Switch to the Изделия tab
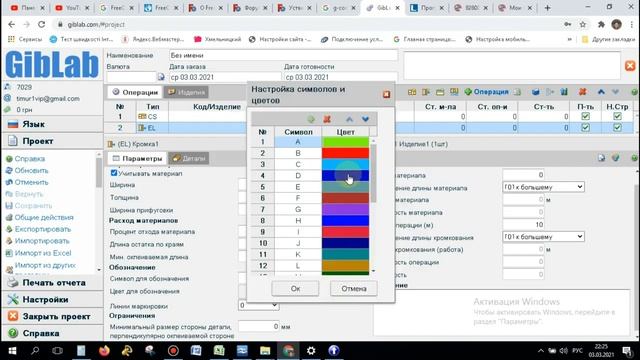 [187, 92]
